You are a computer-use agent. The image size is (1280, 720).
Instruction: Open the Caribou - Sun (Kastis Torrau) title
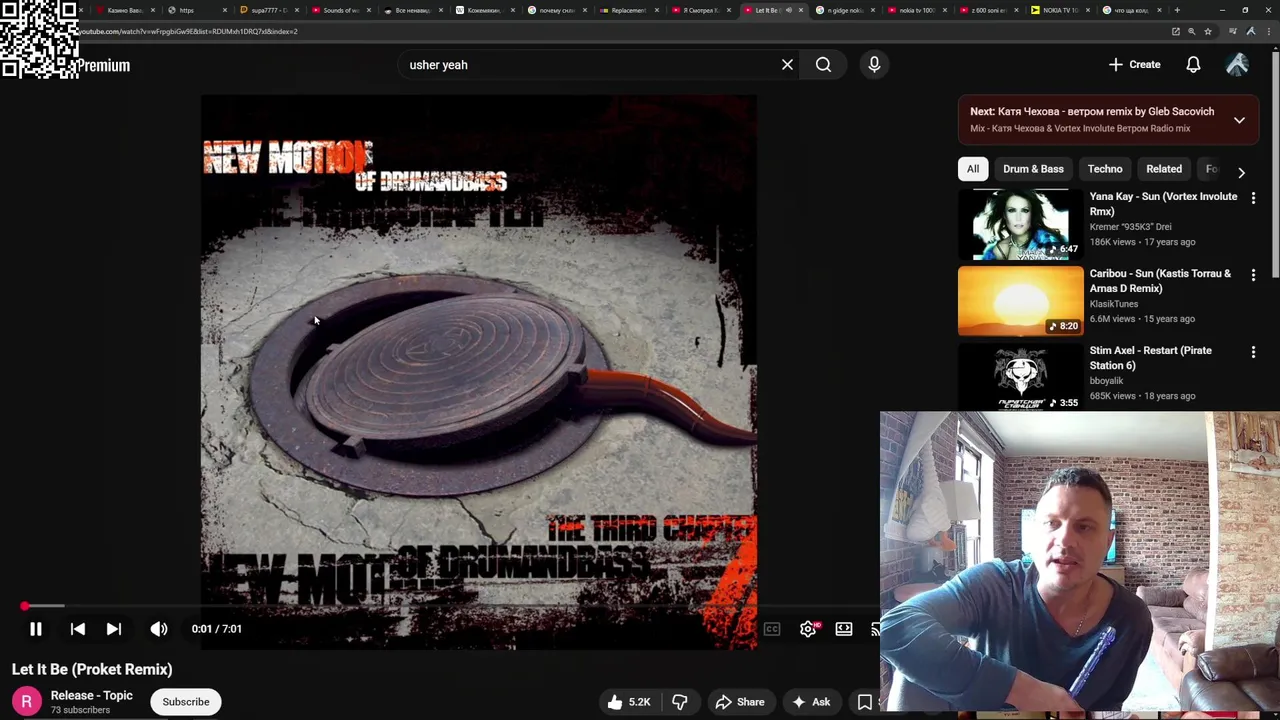[1160, 281]
